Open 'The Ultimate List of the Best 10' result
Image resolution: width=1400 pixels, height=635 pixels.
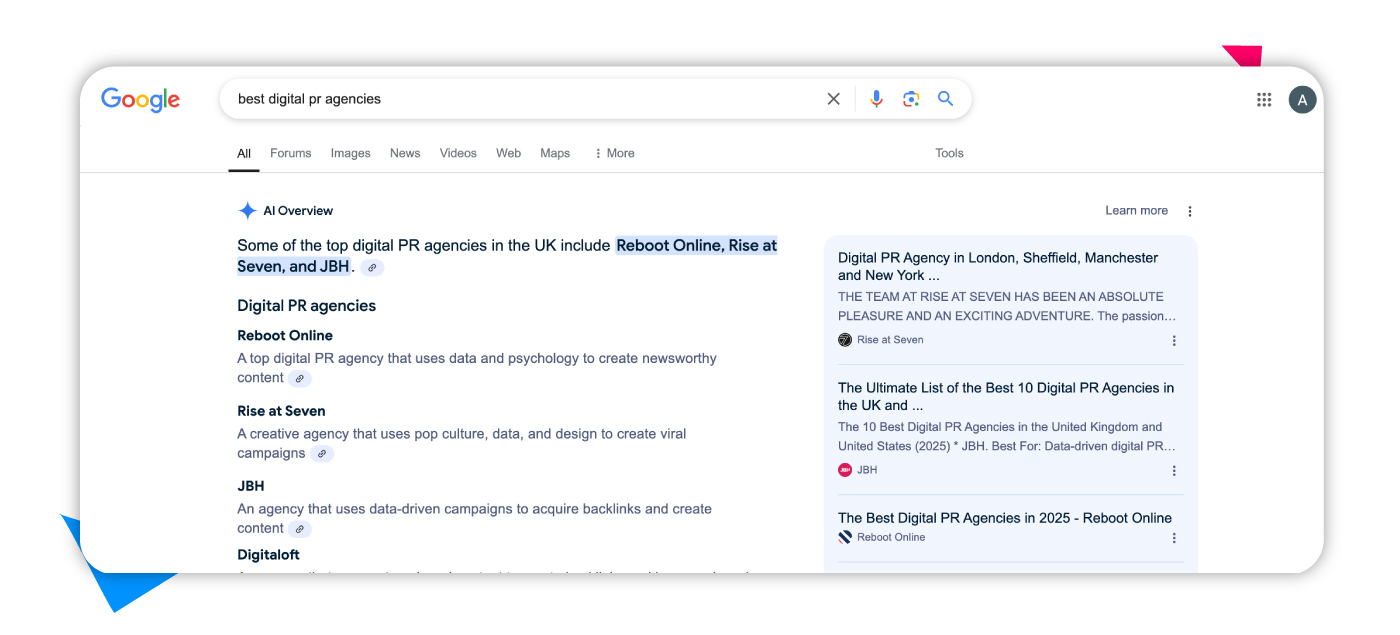coord(1006,396)
